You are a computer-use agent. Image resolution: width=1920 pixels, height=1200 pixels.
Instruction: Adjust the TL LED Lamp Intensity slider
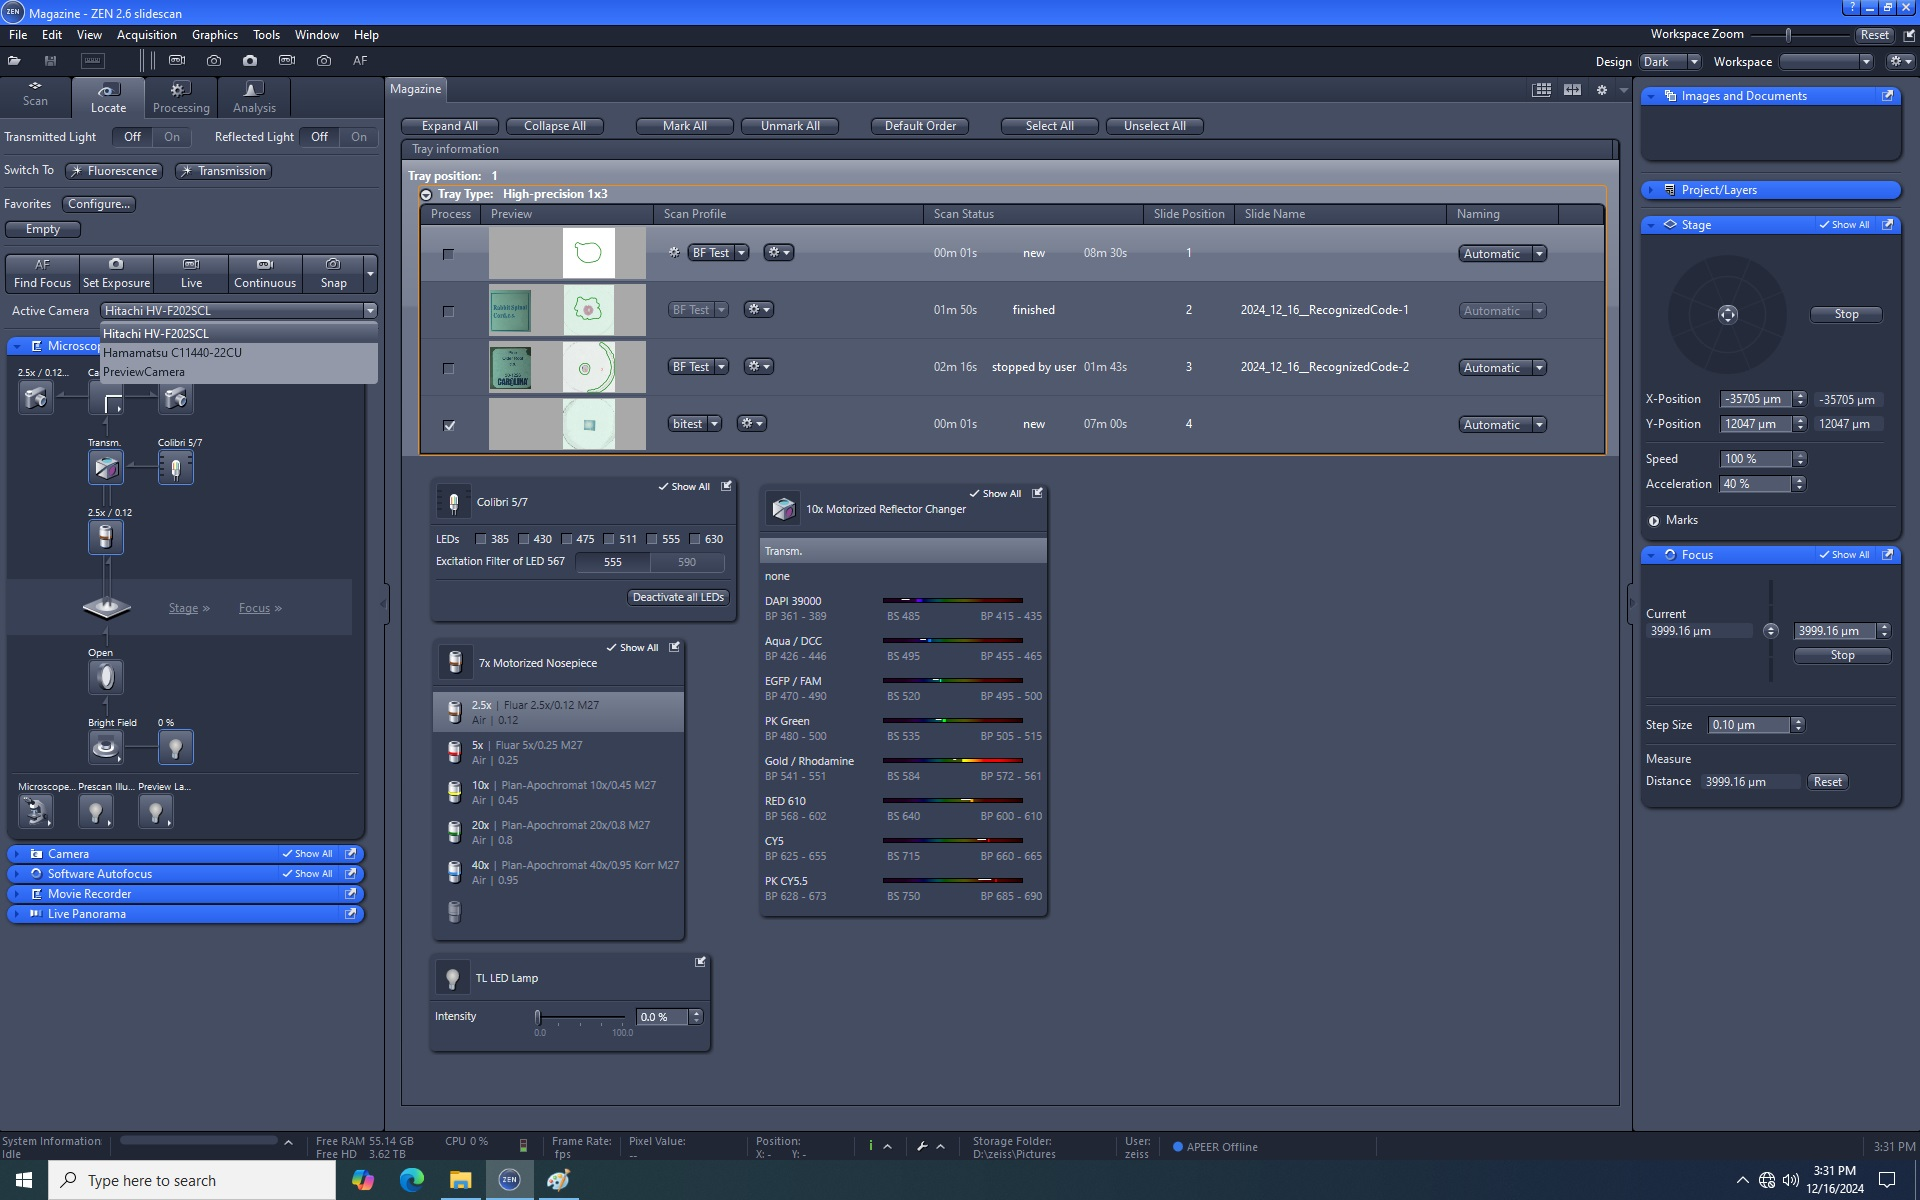pyautogui.click(x=538, y=1017)
